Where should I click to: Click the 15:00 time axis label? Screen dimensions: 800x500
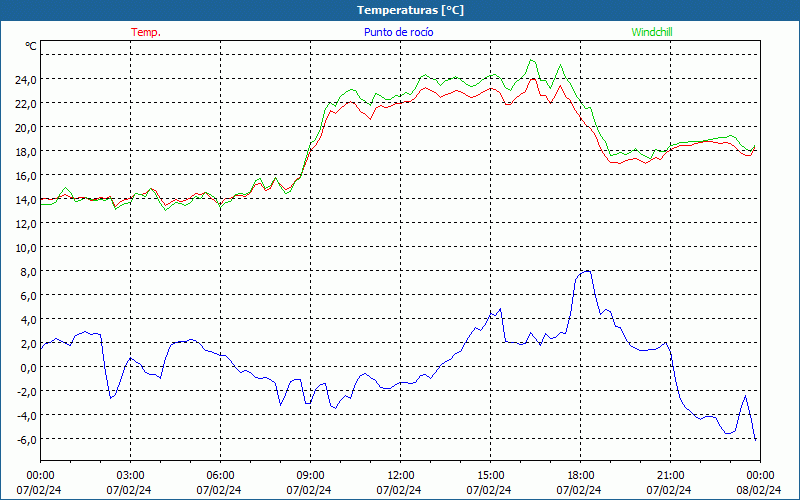[490, 476]
